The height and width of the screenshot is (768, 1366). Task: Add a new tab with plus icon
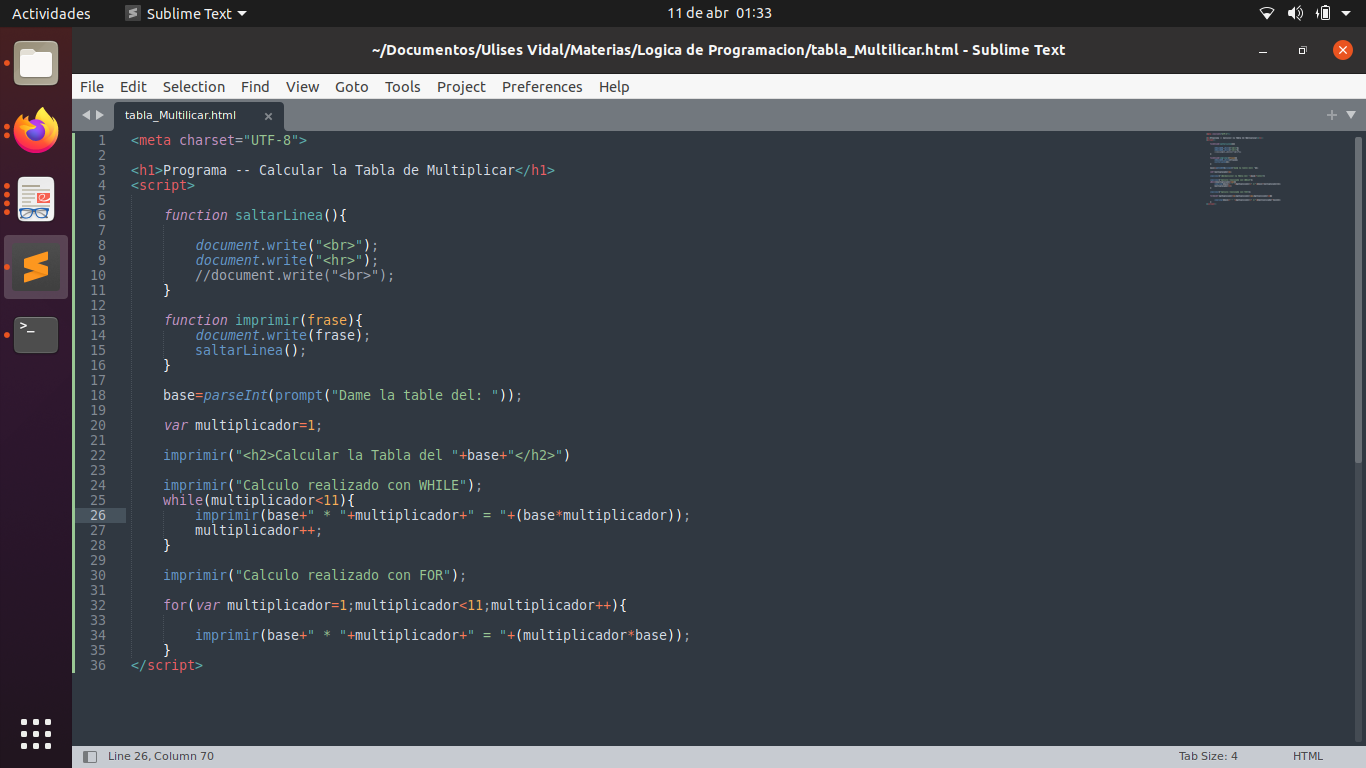pos(1332,115)
